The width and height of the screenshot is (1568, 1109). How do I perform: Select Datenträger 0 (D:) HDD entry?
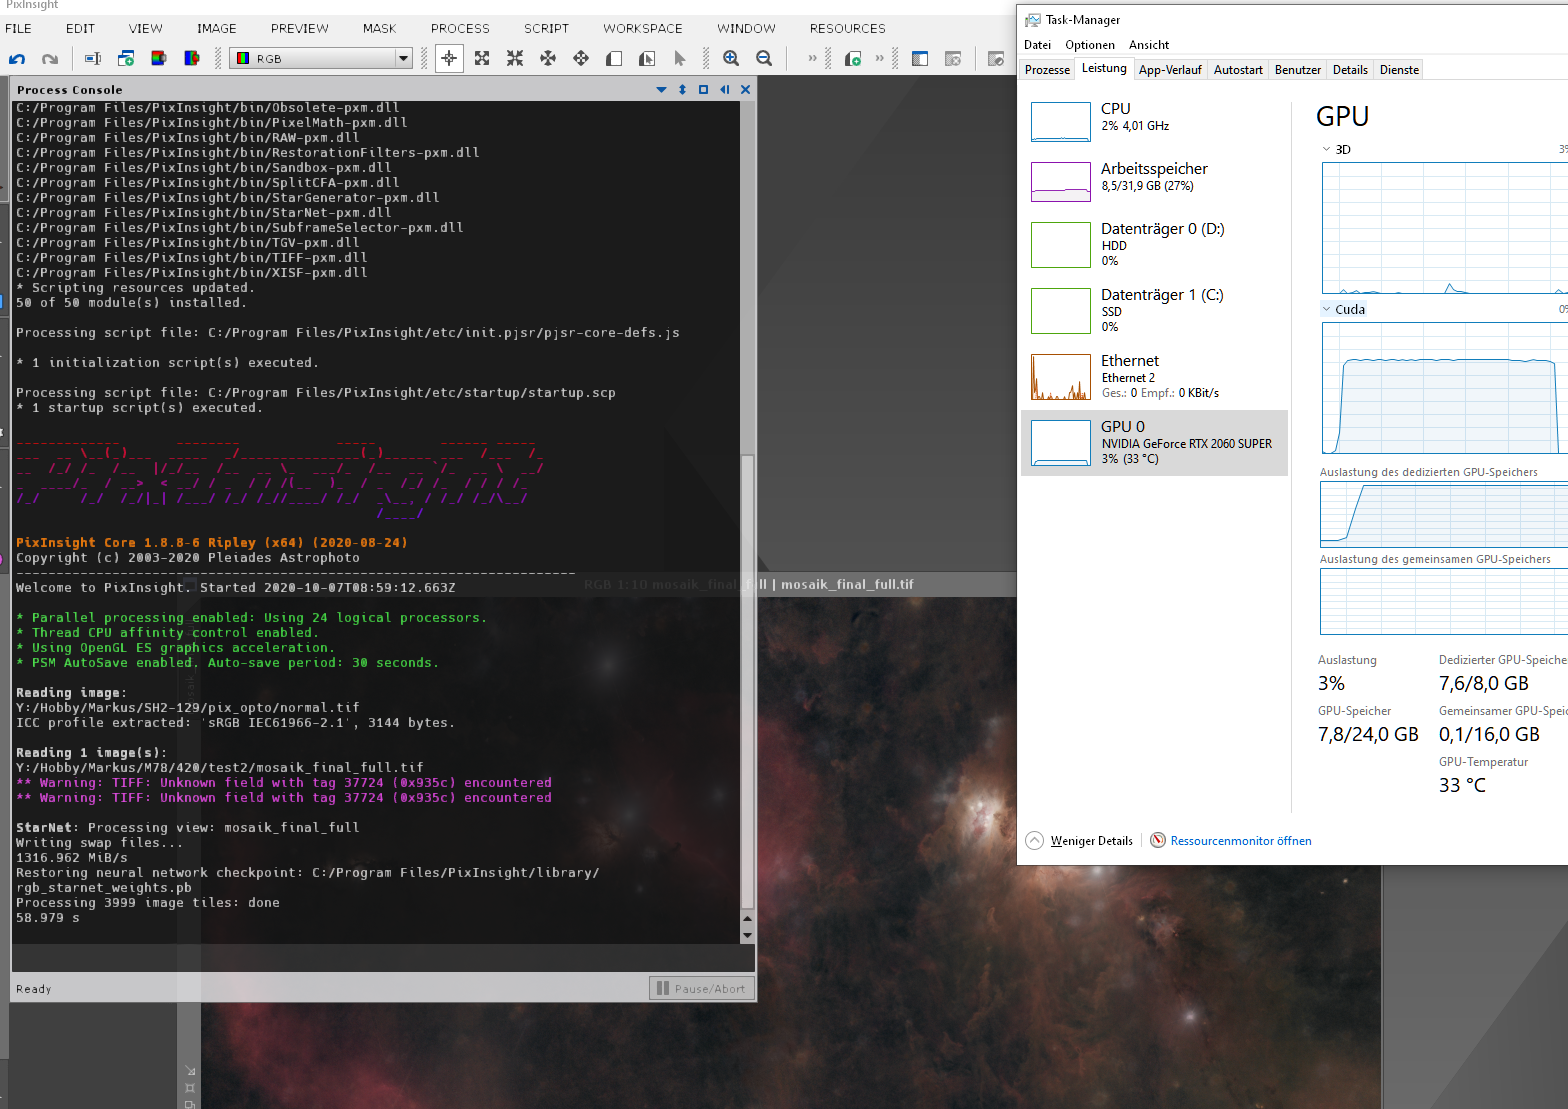pyautogui.click(x=1154, y=244)
